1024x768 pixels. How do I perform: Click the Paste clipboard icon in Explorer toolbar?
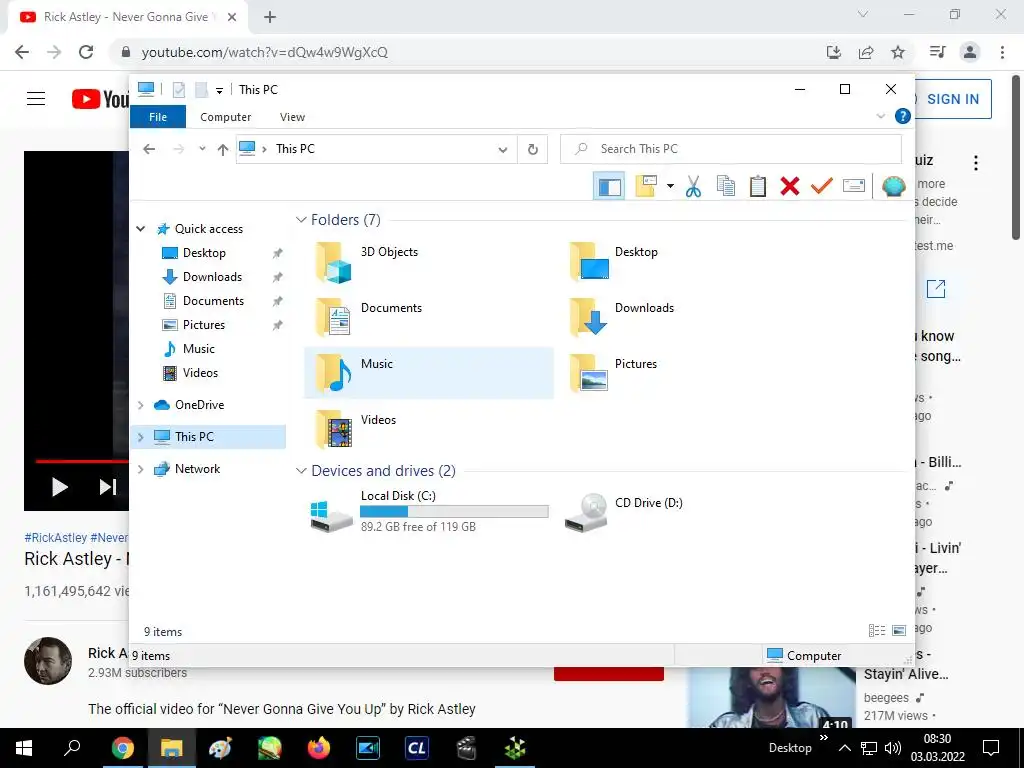(x=758, y=186)
